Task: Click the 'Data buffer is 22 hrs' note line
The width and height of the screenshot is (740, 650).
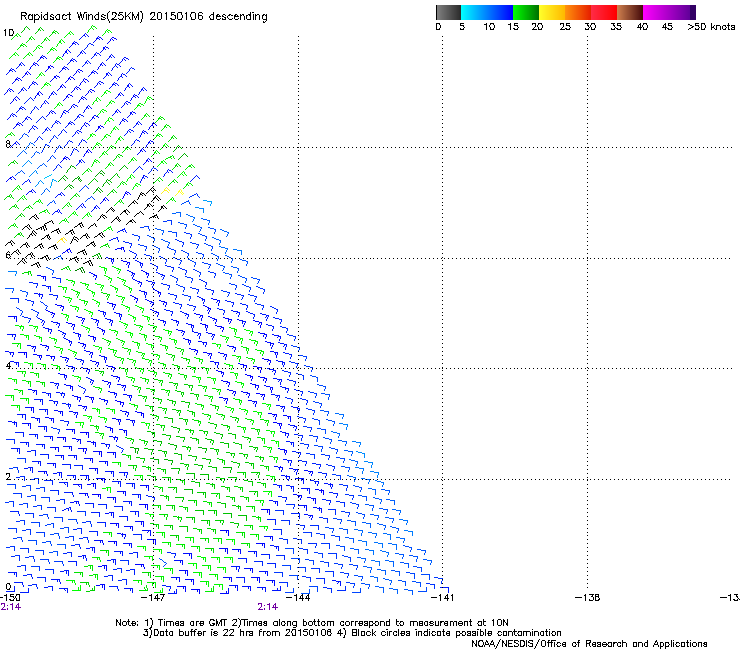Action: coord(352,633)
